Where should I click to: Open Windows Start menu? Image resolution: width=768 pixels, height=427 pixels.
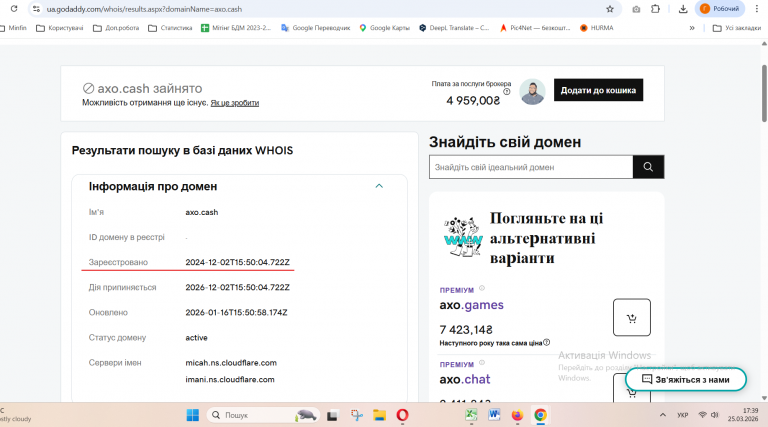192,415
